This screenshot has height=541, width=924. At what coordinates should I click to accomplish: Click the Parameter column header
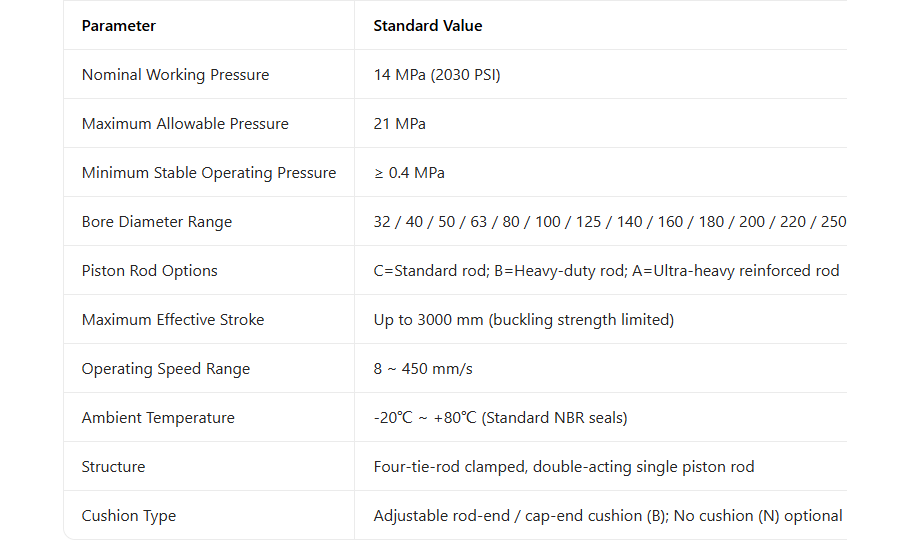coord(119,26)
